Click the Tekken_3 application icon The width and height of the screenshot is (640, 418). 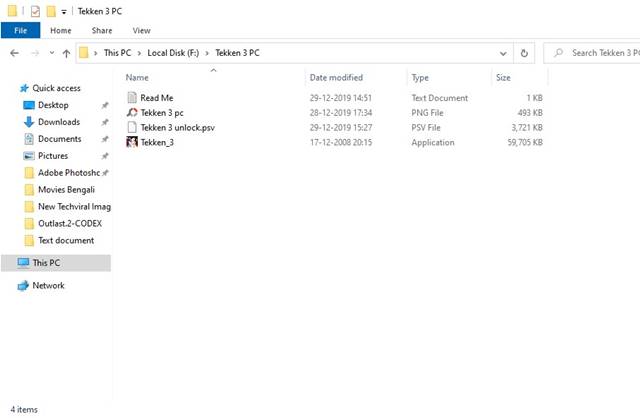coord(132,142)
